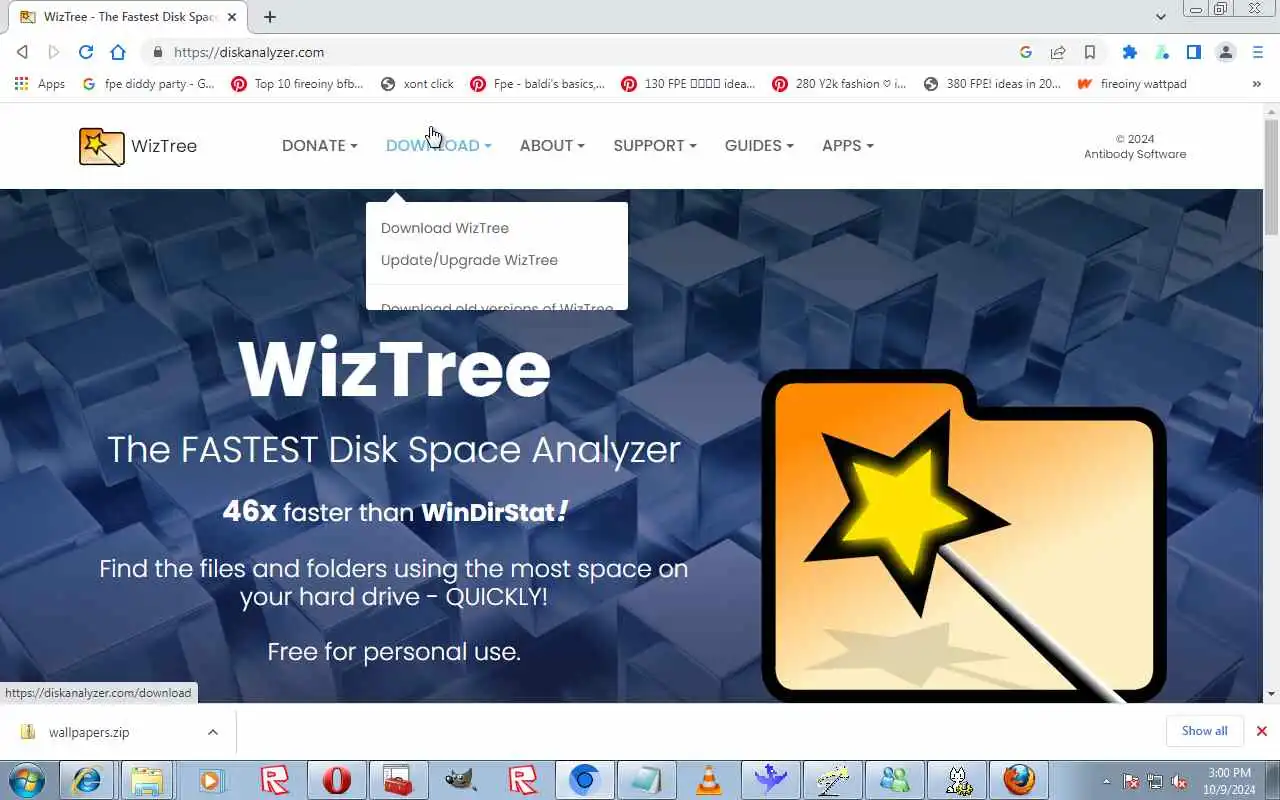1280x800 pixels.
Task: Click Show all downloads button
Action: coord(1204,731)
